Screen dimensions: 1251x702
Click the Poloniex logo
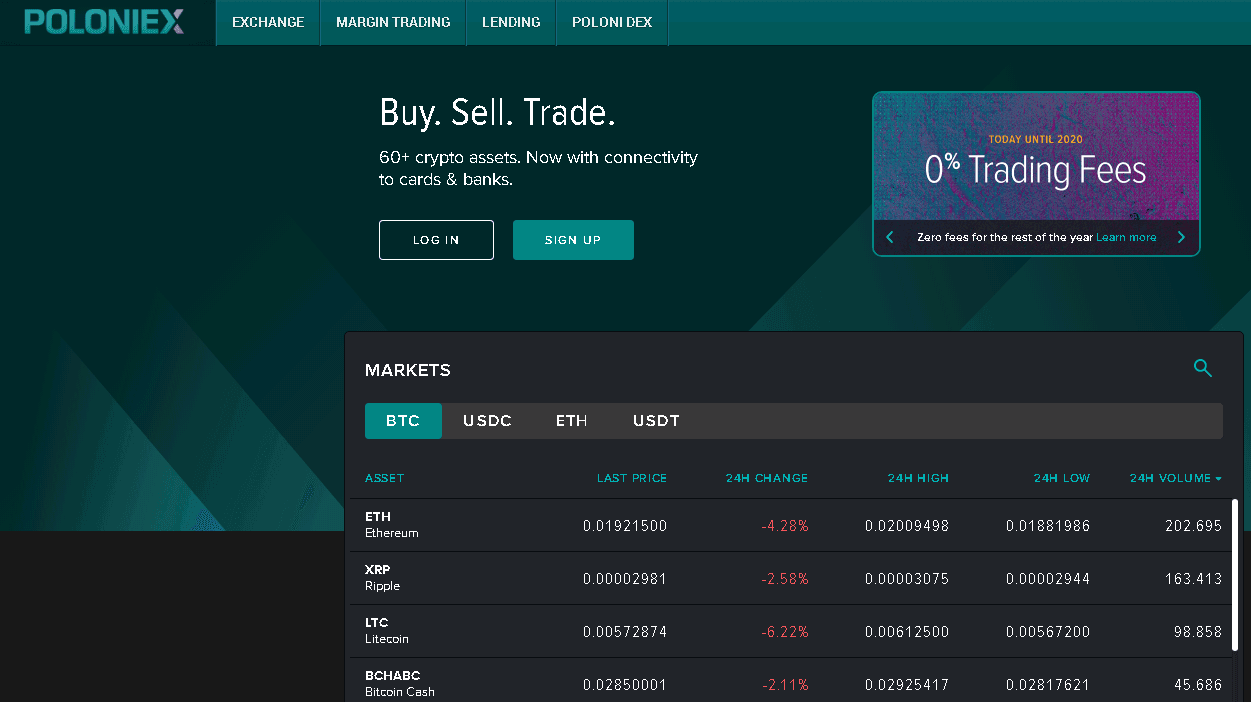point(104,21)
